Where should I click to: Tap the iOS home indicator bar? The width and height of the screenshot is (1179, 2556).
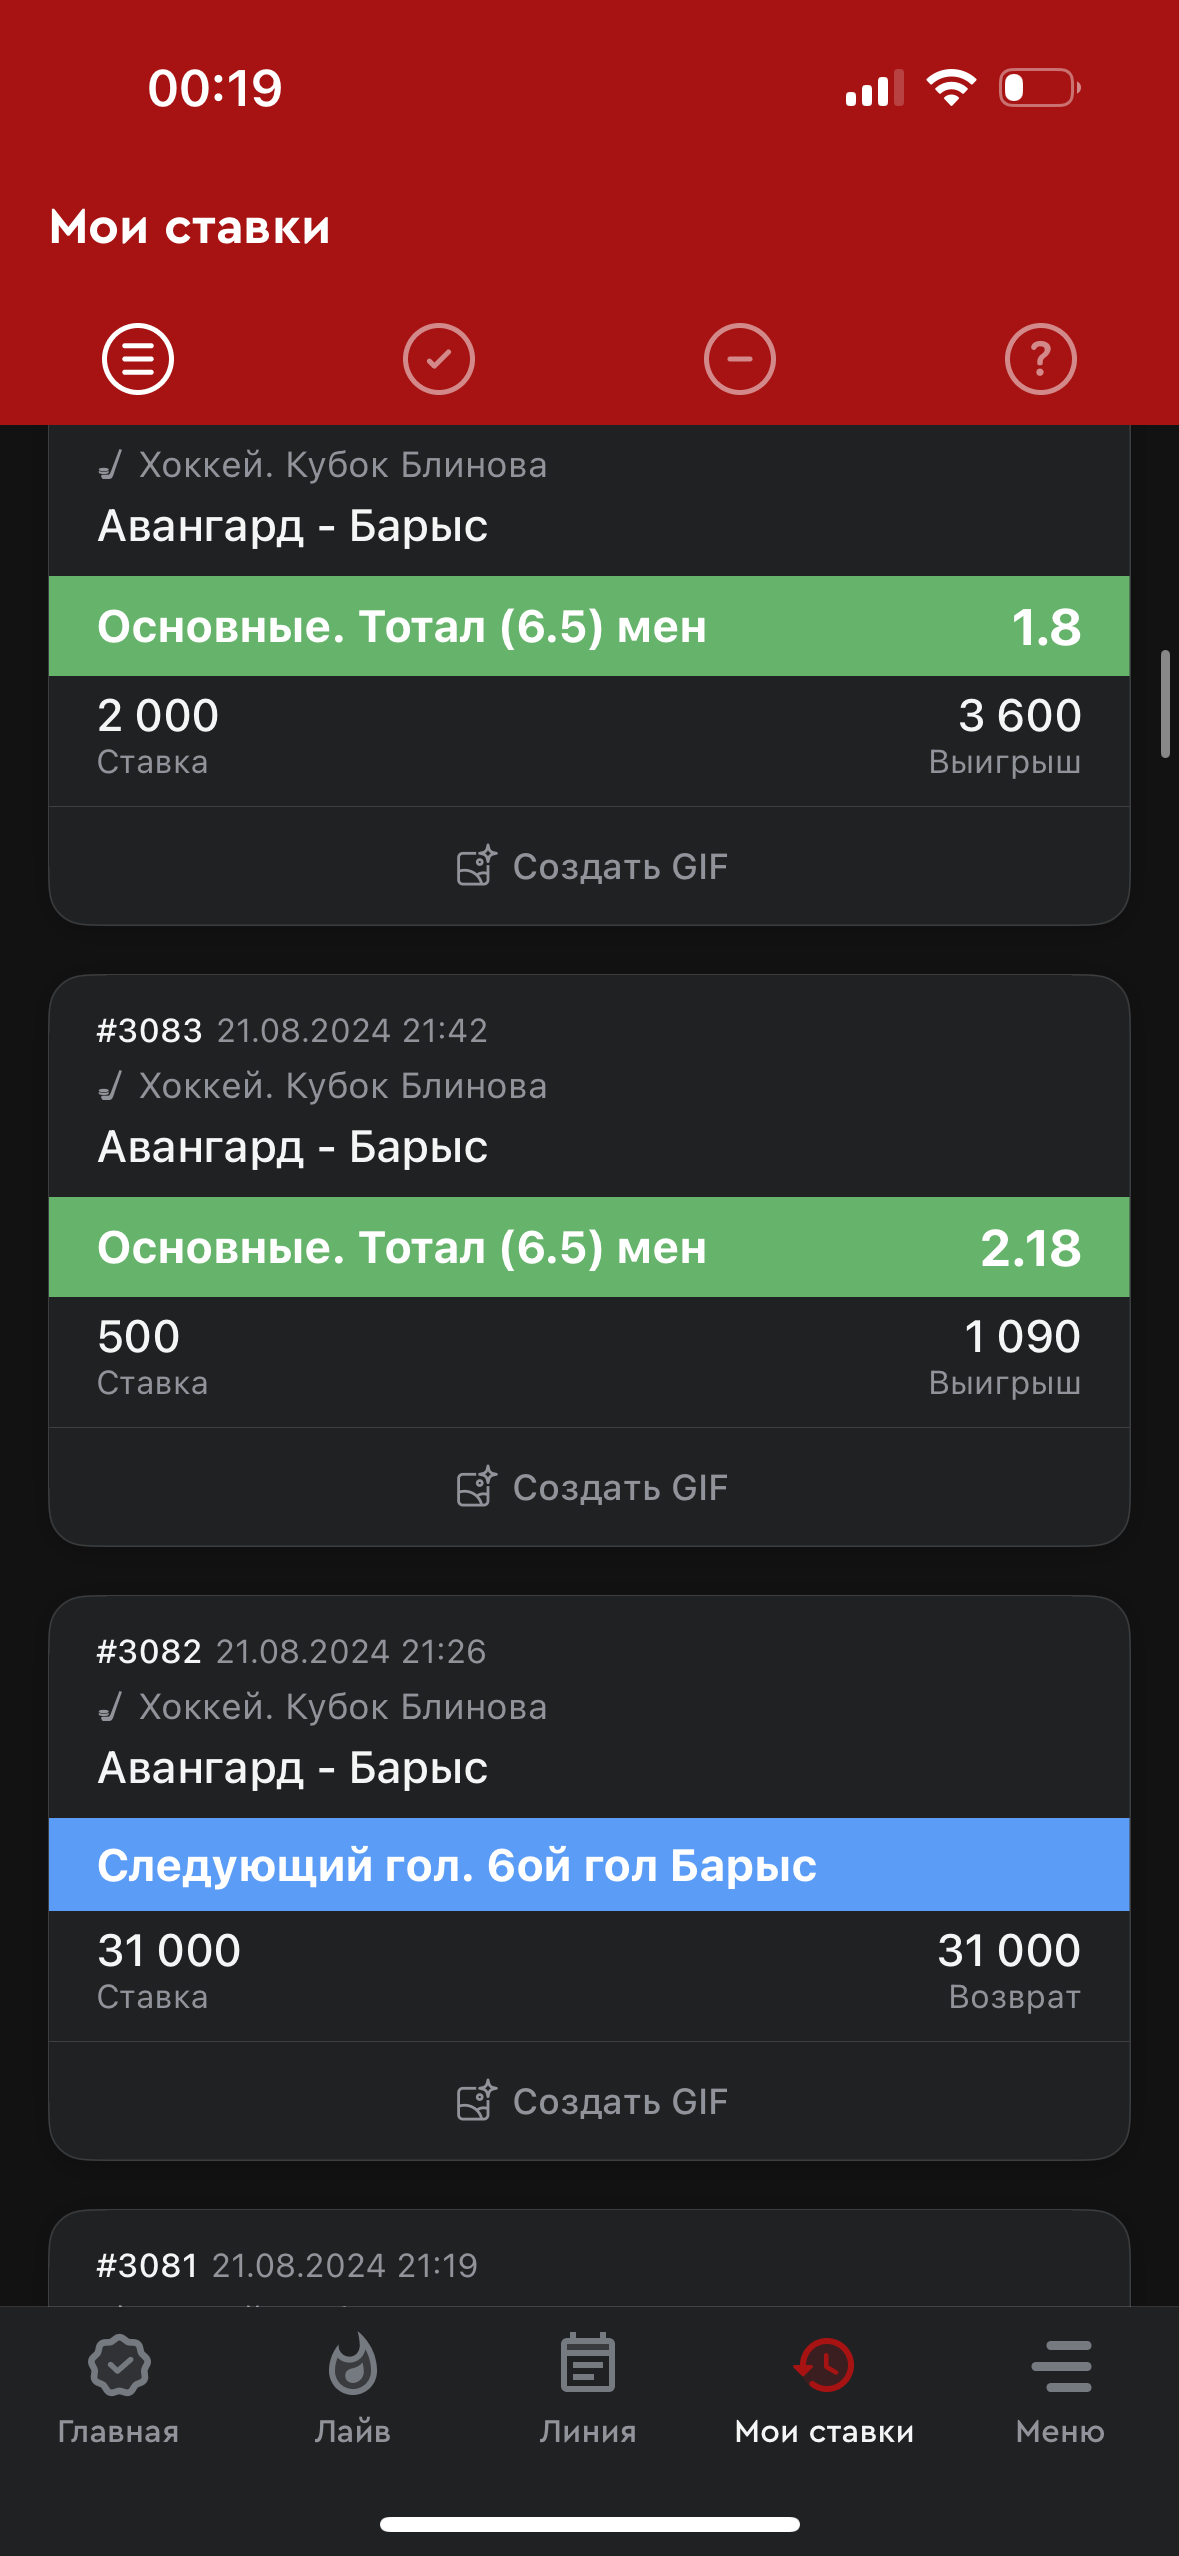(x=590, y=2524)
